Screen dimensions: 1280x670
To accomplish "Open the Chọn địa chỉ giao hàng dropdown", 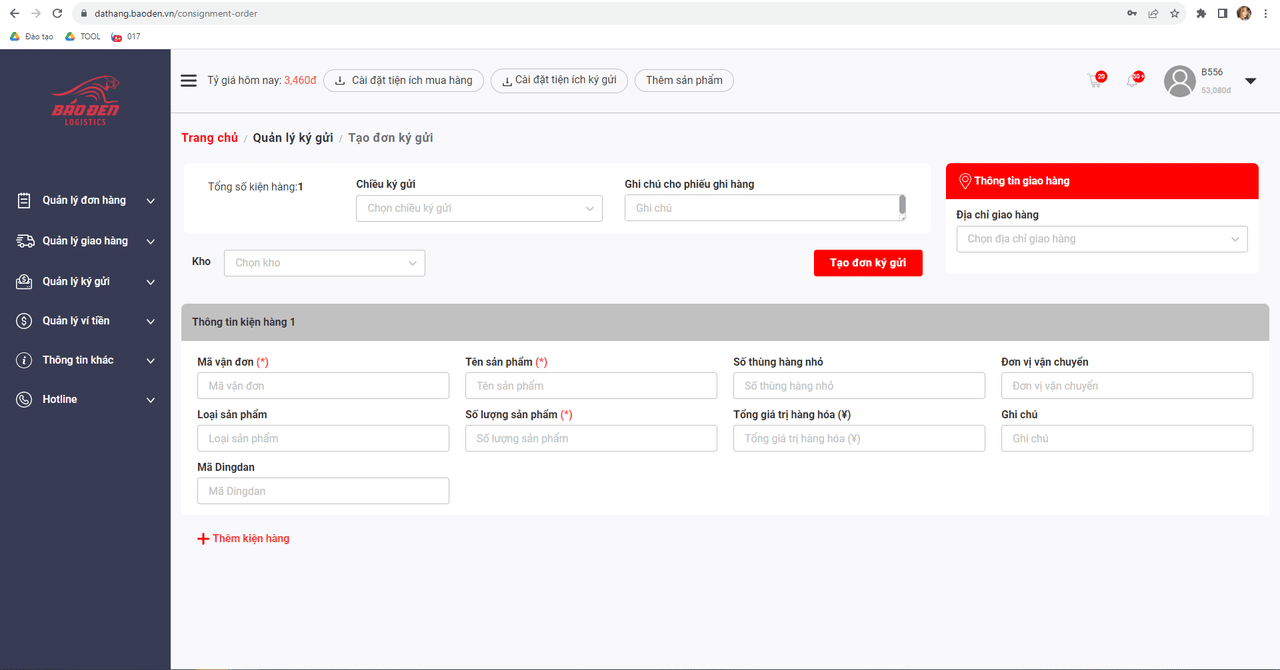I will [x=1101, y=239].
